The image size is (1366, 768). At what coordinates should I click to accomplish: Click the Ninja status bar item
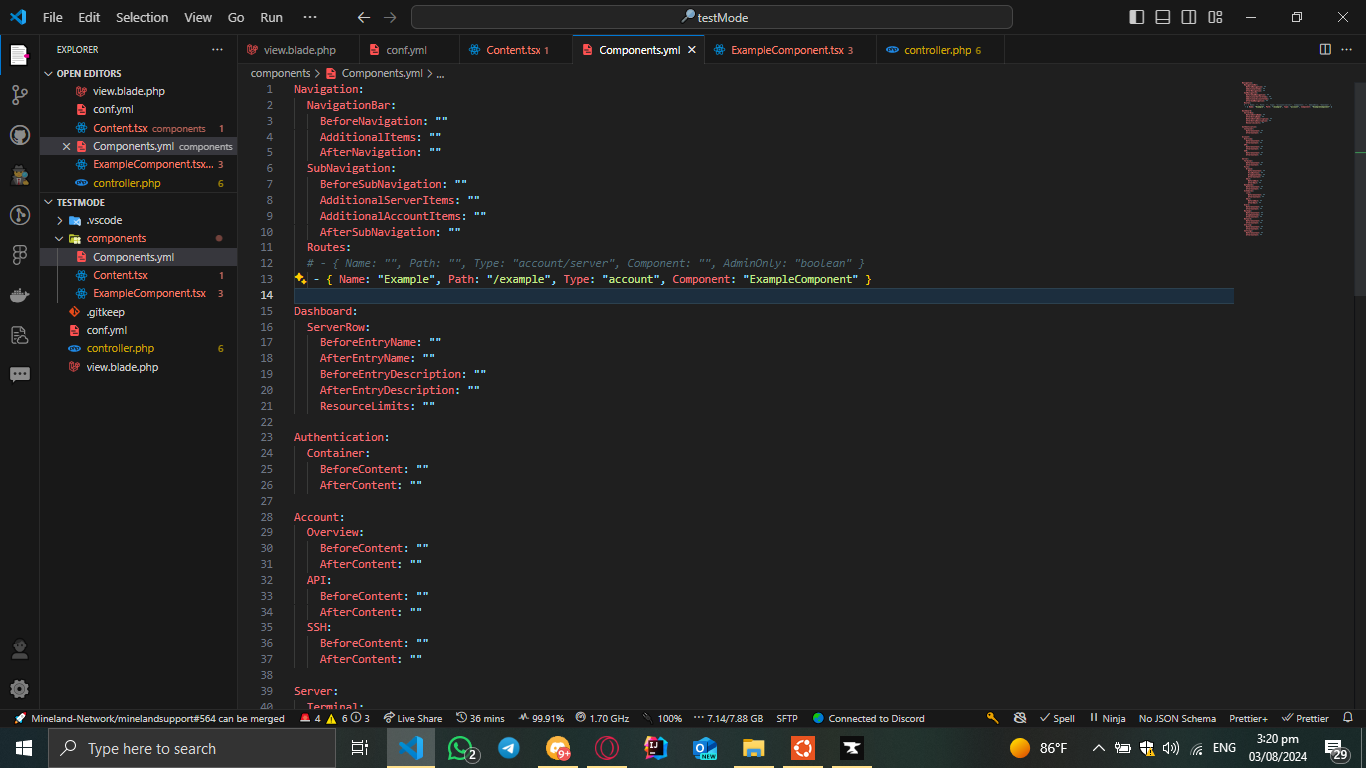click(x=1107, y=718)
